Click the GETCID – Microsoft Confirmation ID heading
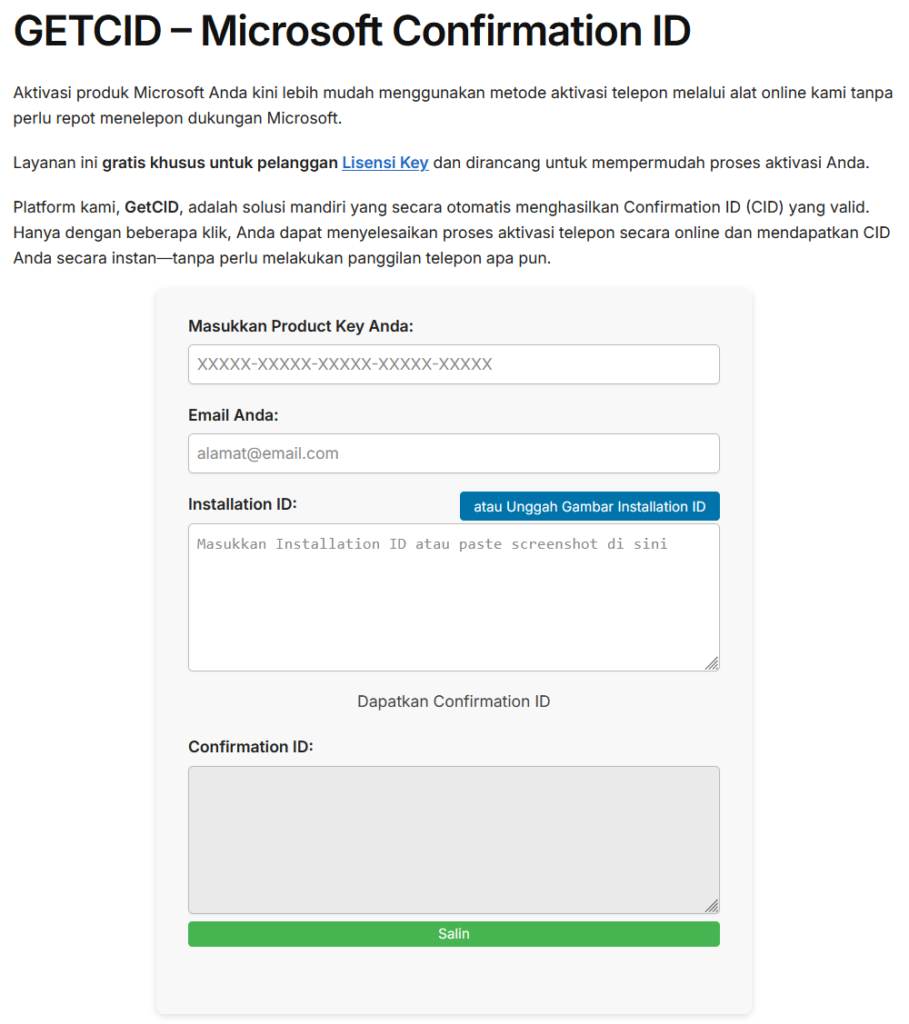Viewport: 909px width, 1024px height. pos(352,32)
